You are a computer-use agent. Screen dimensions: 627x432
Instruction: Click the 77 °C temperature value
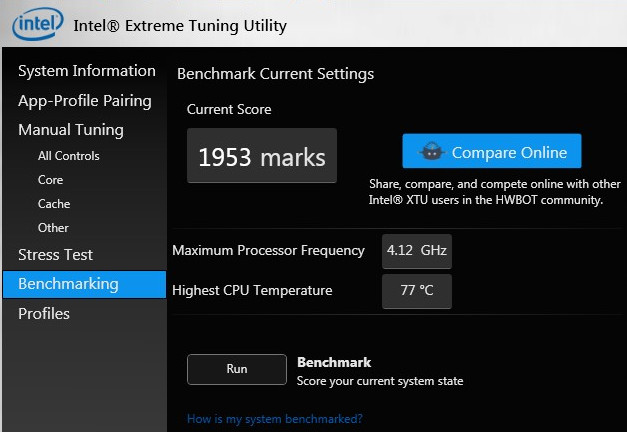[x=417, y=291]
